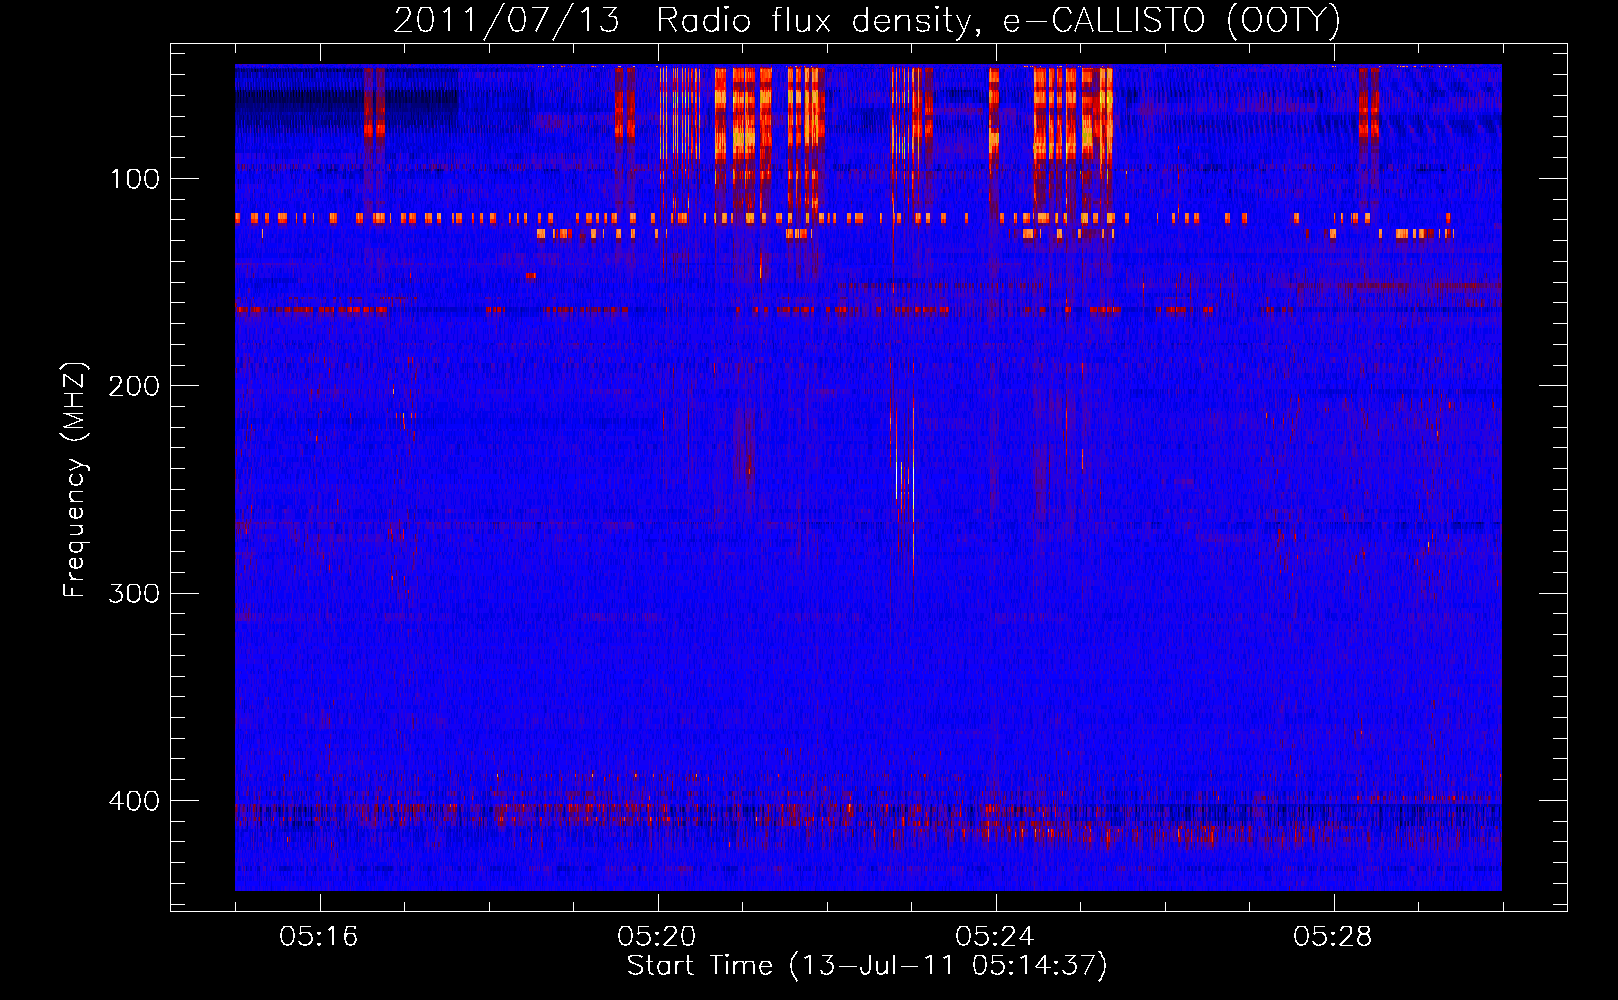Select the 300 MHz frequency tick label
This screenshot has height=1000, width=1618.
coord(134,594)
